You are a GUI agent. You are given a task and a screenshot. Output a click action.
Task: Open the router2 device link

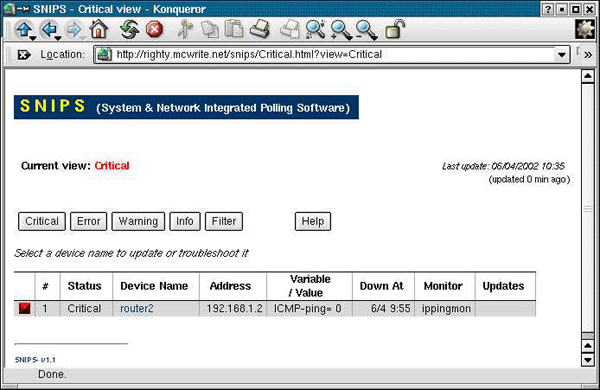pos(137,308)
